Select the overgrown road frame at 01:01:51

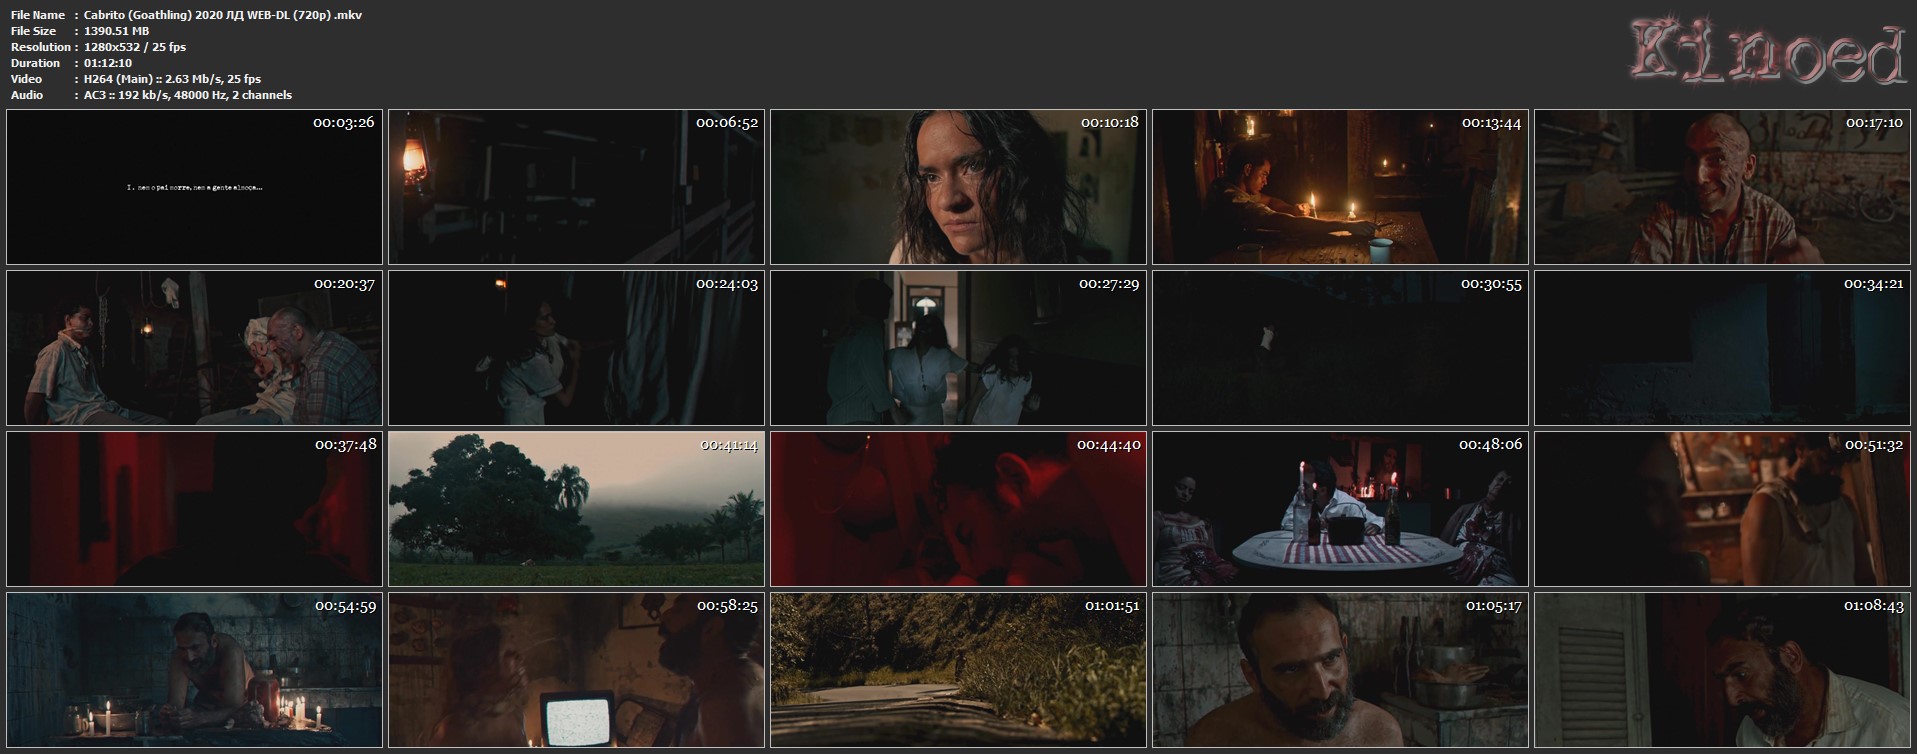coord(958,669)
